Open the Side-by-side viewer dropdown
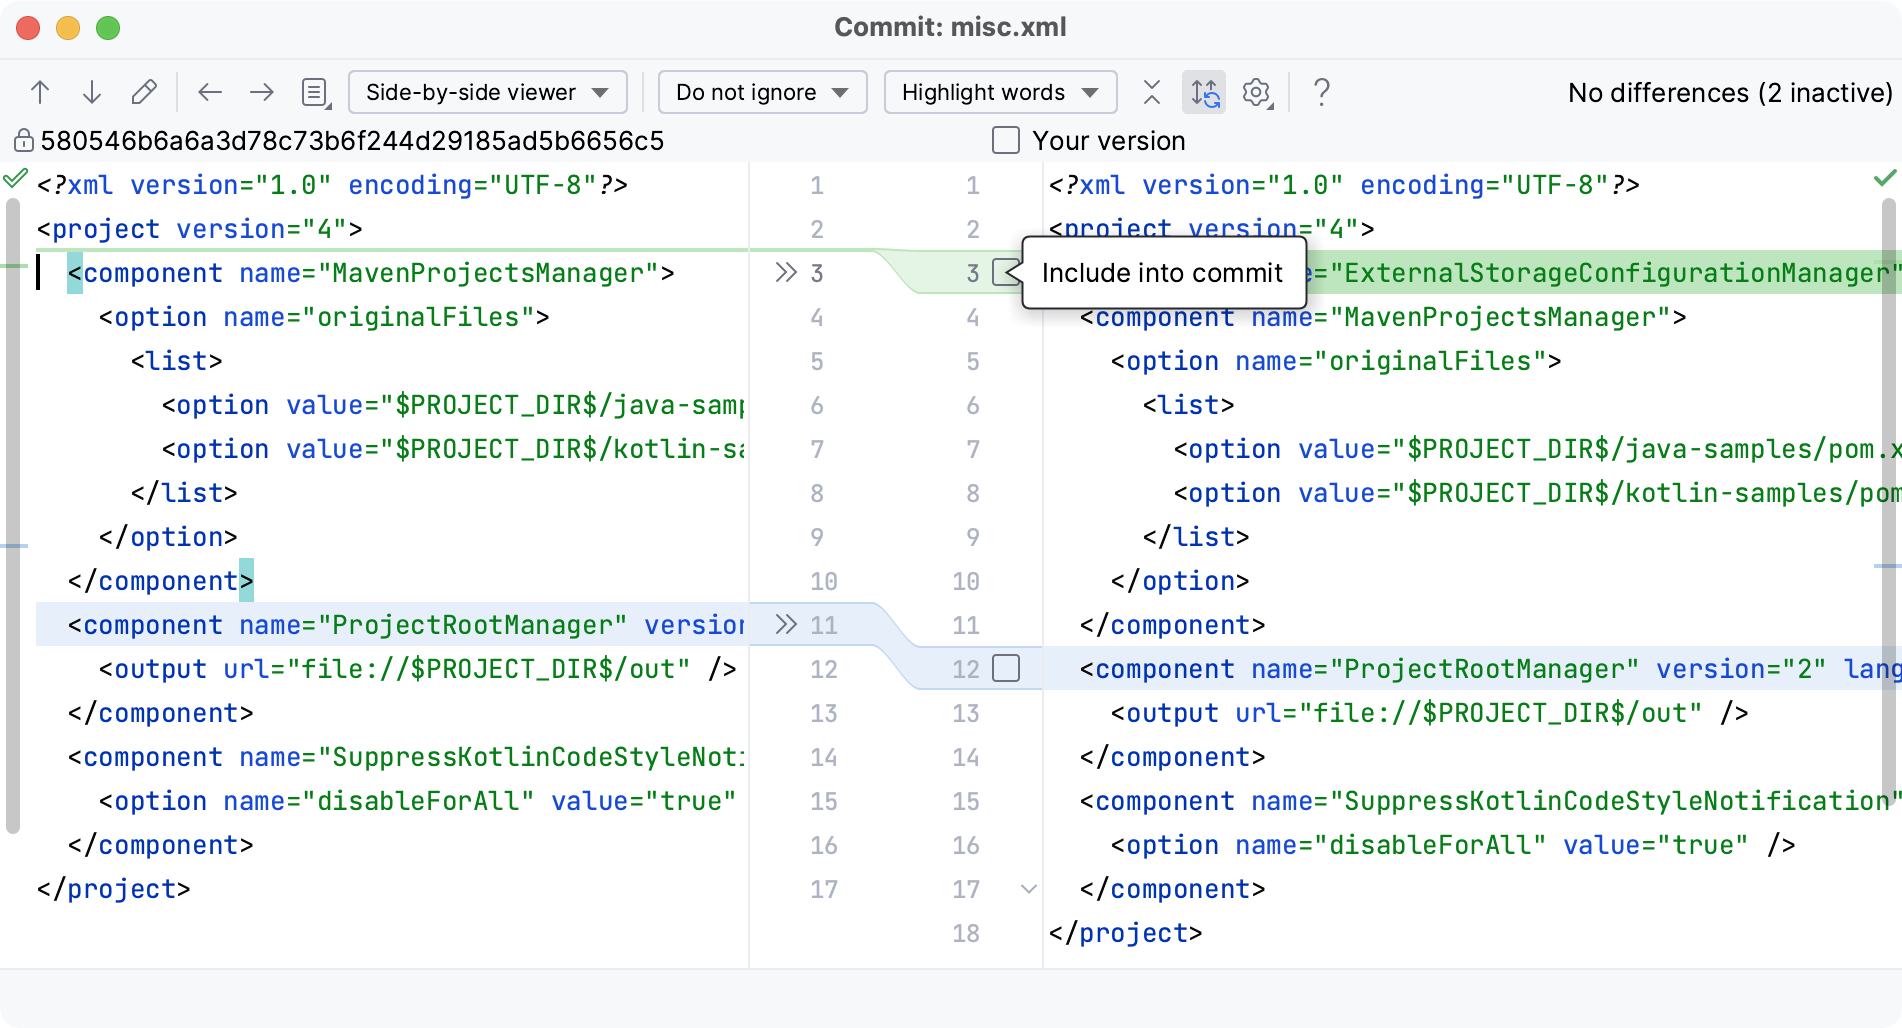The height and width of the screenshot is (1028, 1902). click(x=486, y=92)
